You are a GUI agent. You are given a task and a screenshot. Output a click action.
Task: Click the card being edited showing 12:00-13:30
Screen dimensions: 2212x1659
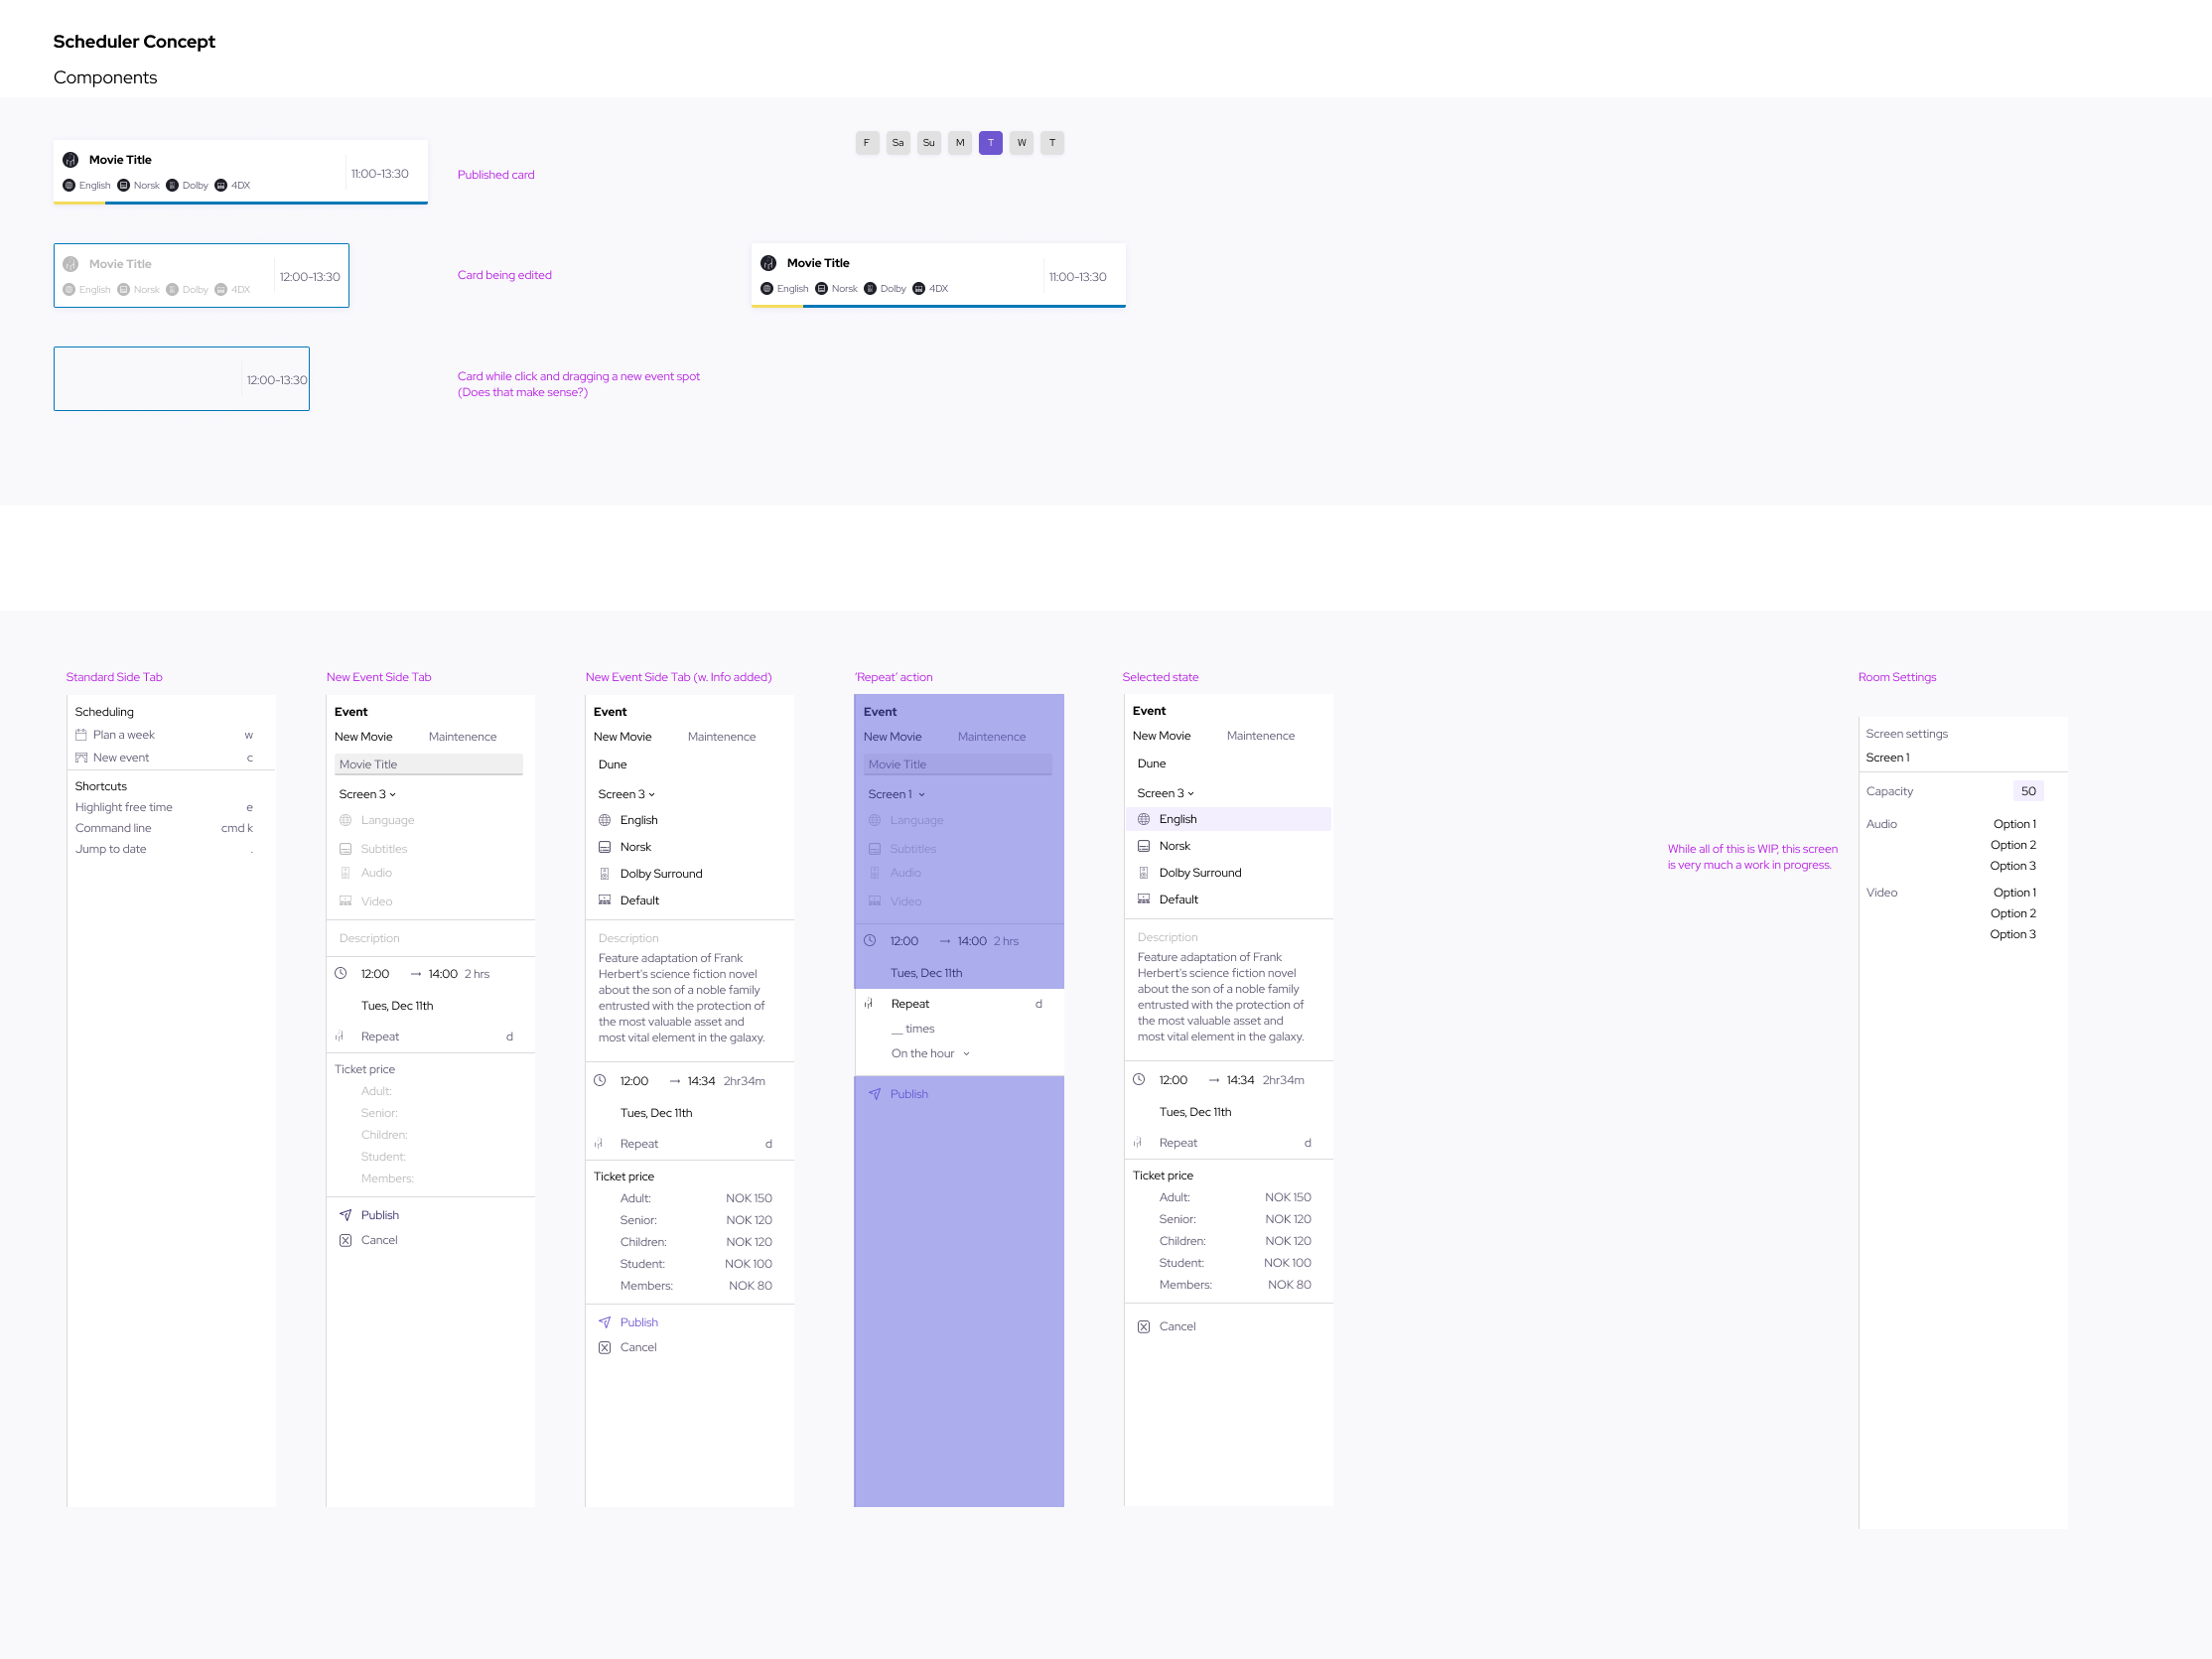click(x=201, y=276)
